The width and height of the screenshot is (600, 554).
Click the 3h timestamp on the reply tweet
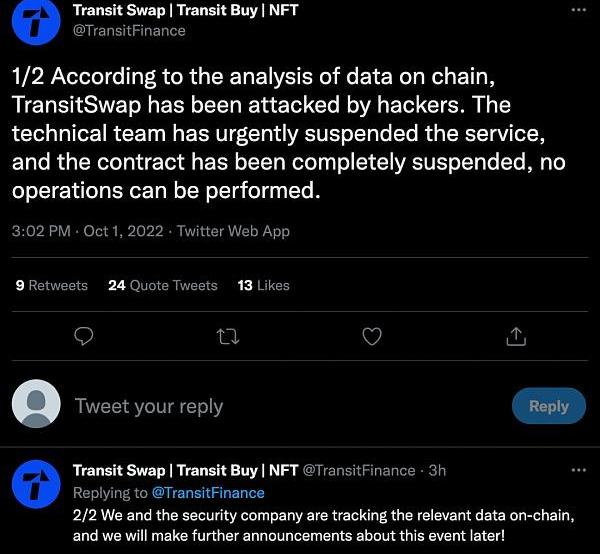(x=437, y=470)
